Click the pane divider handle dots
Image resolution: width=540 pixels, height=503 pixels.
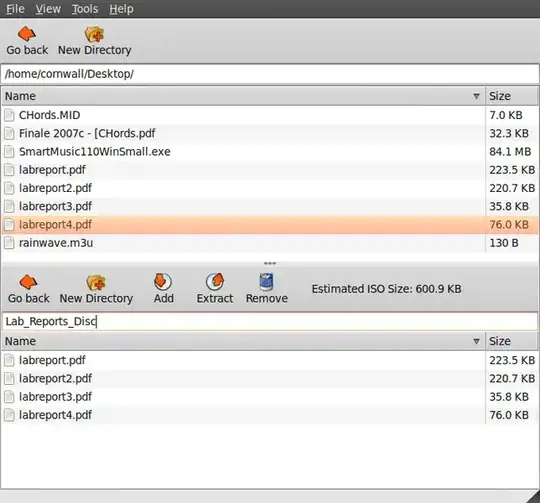pos(270,264)
